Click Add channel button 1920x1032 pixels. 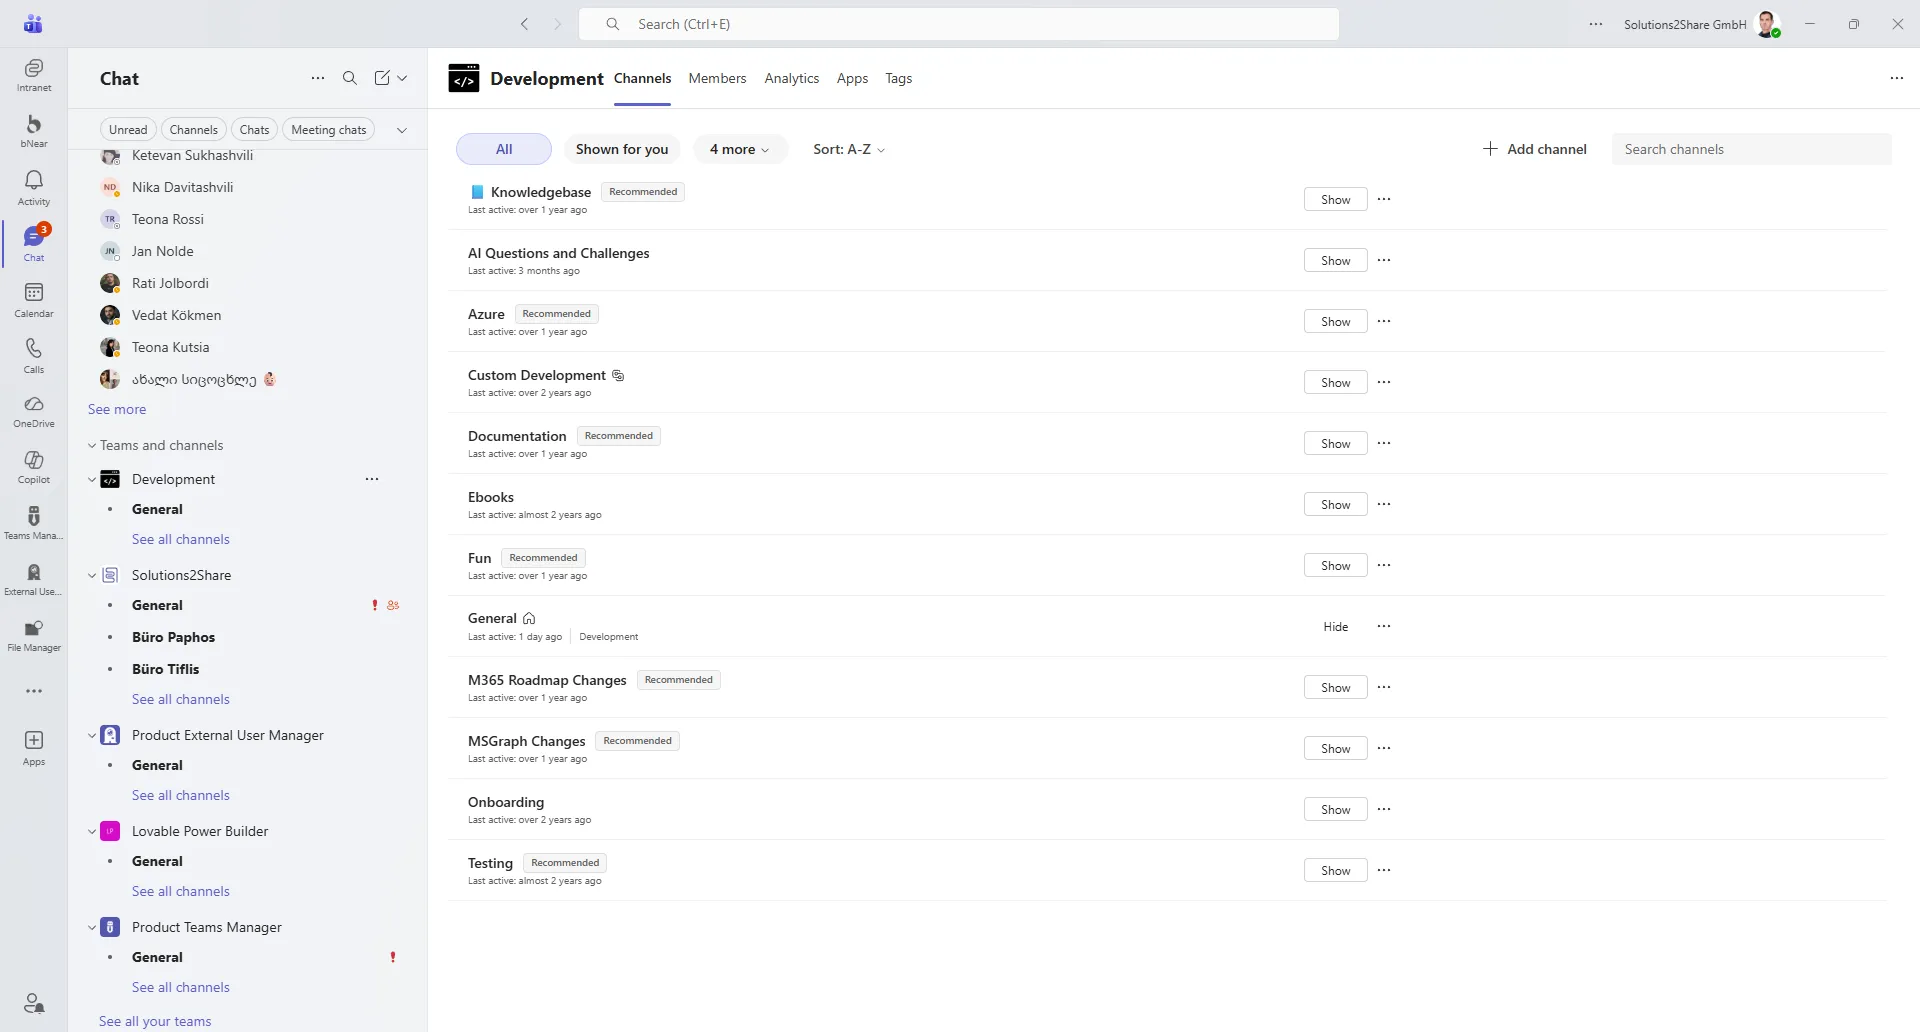1534,149
